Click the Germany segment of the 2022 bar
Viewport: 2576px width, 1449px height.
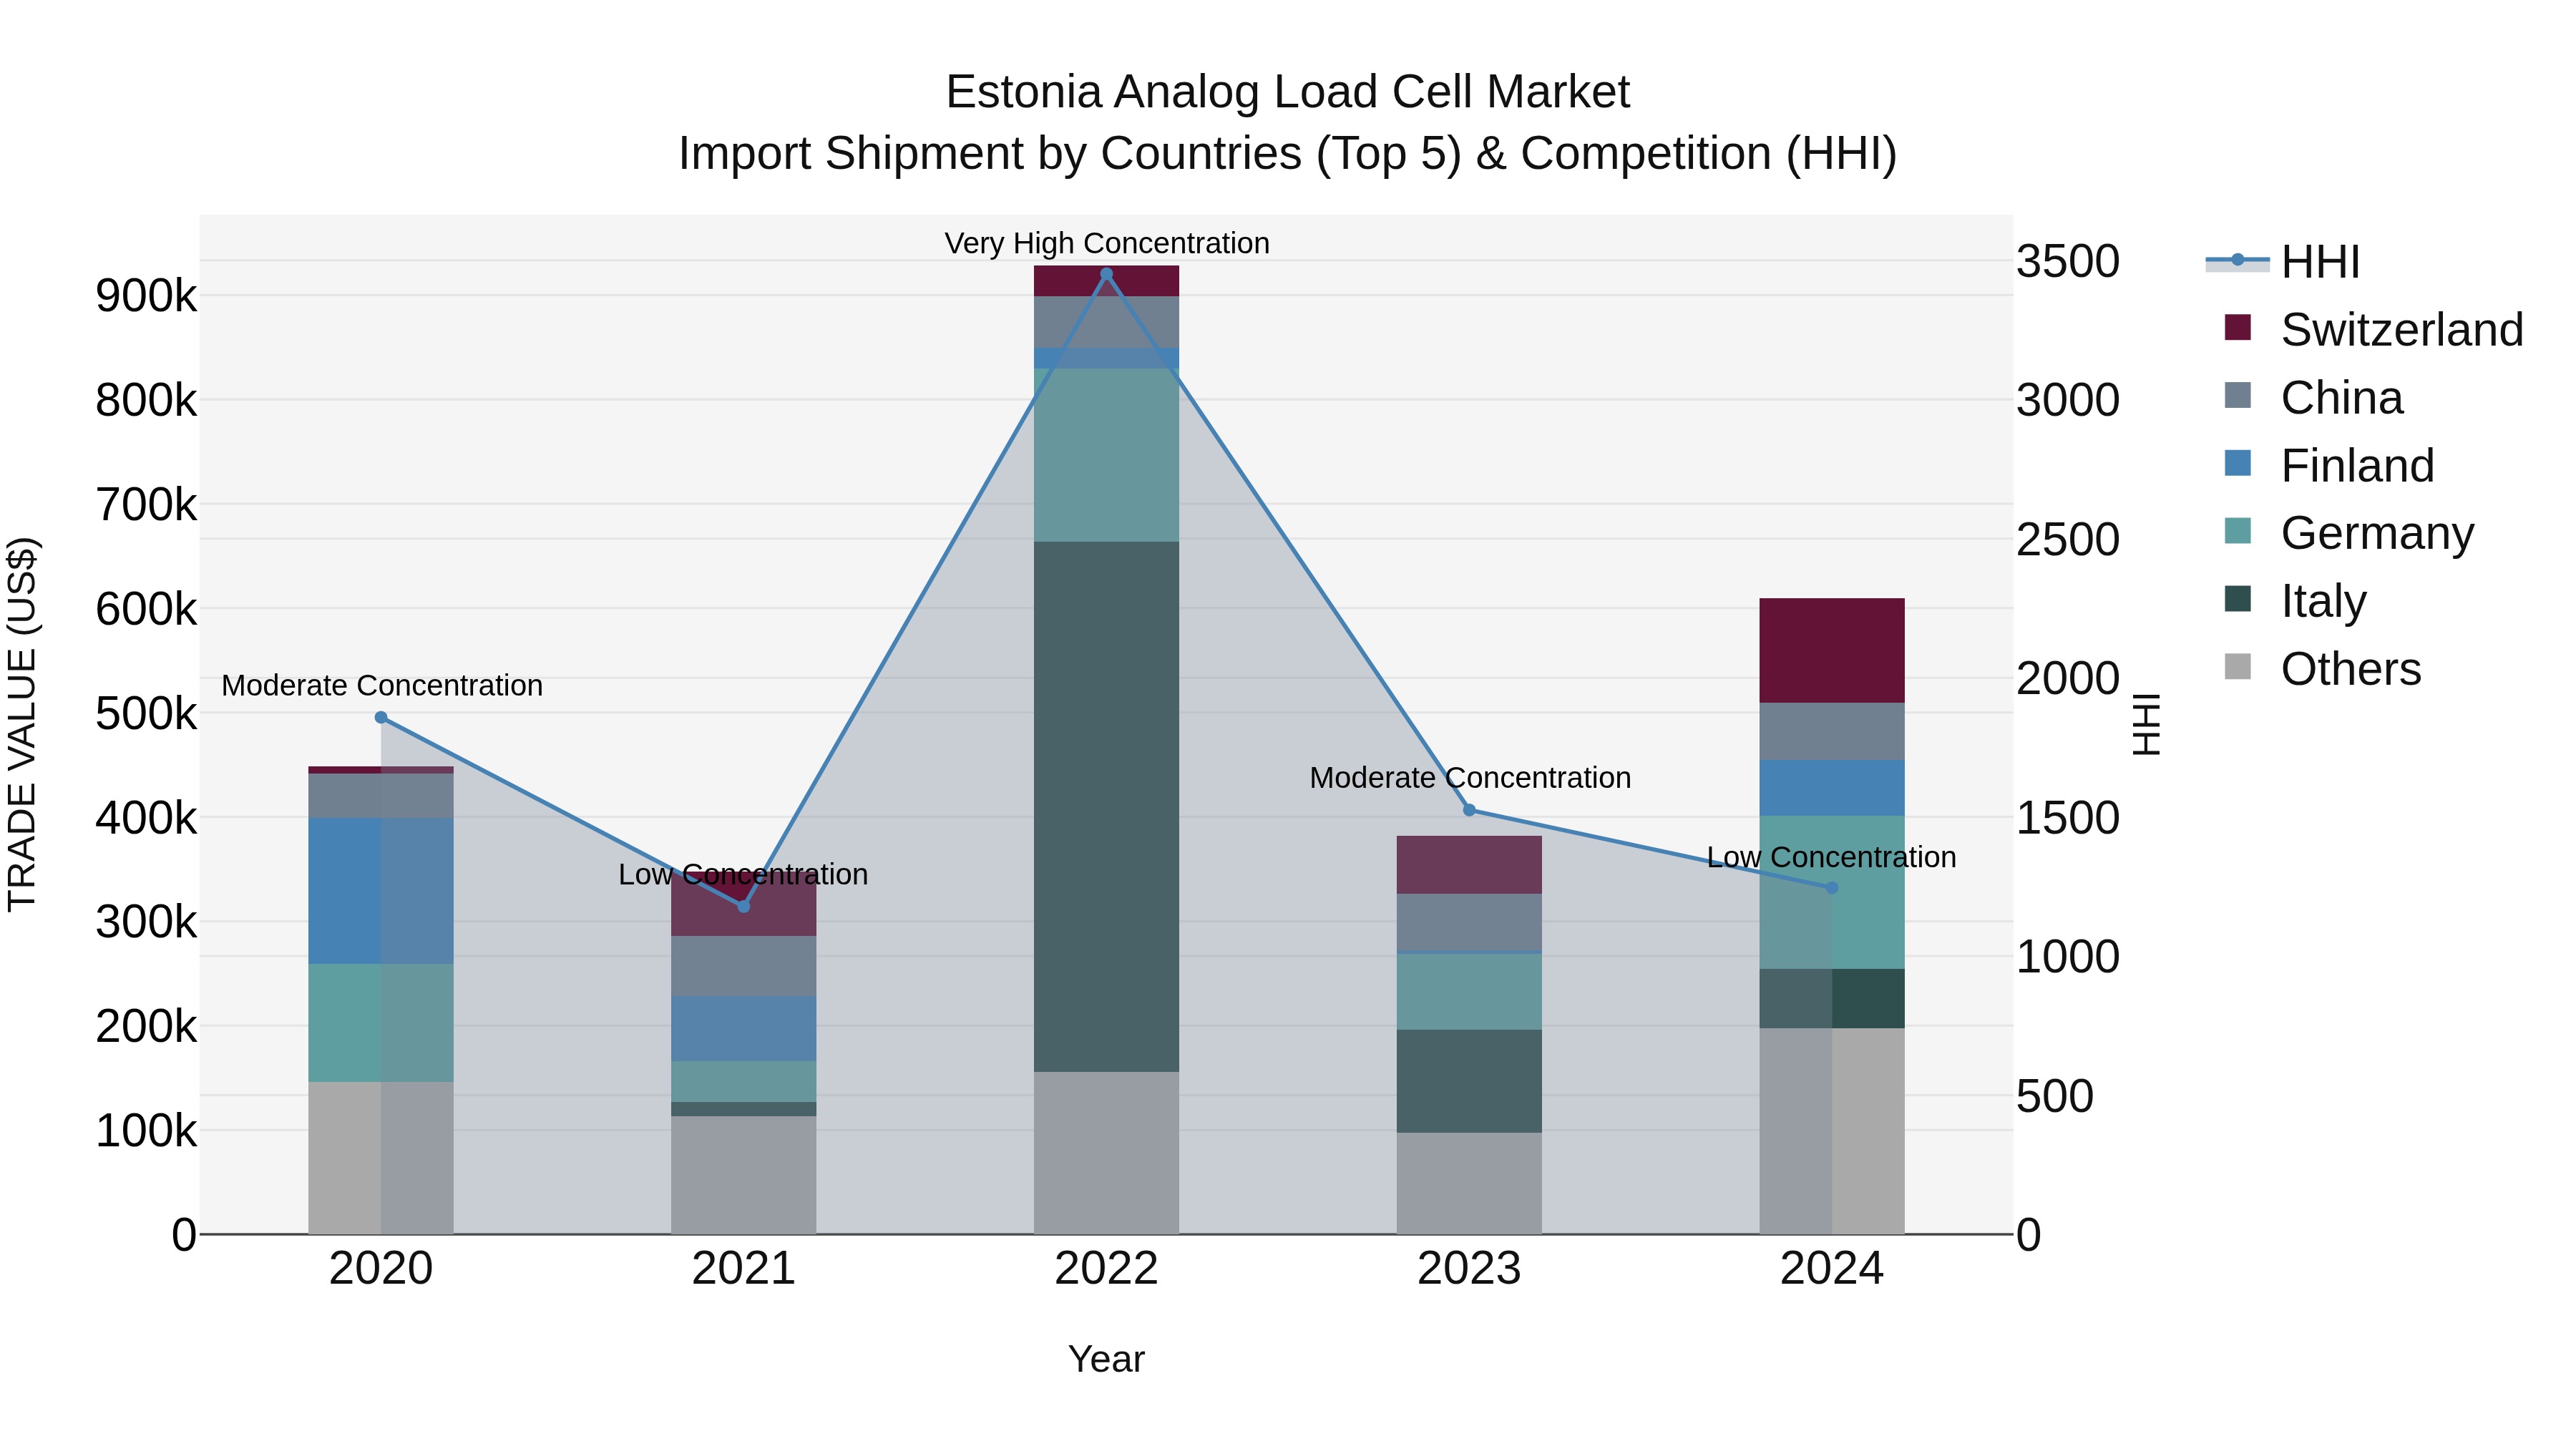[1106, 455]
